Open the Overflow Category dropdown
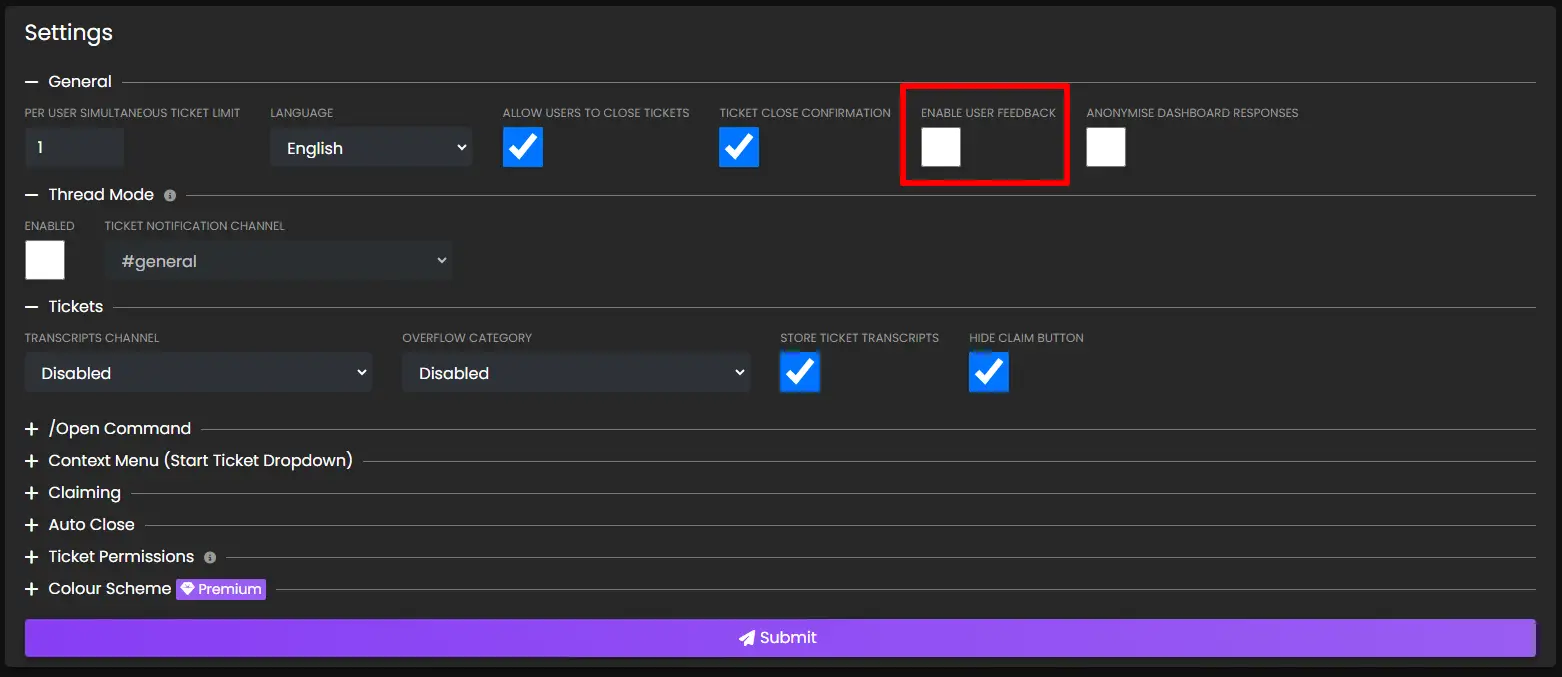 (576, 372)
